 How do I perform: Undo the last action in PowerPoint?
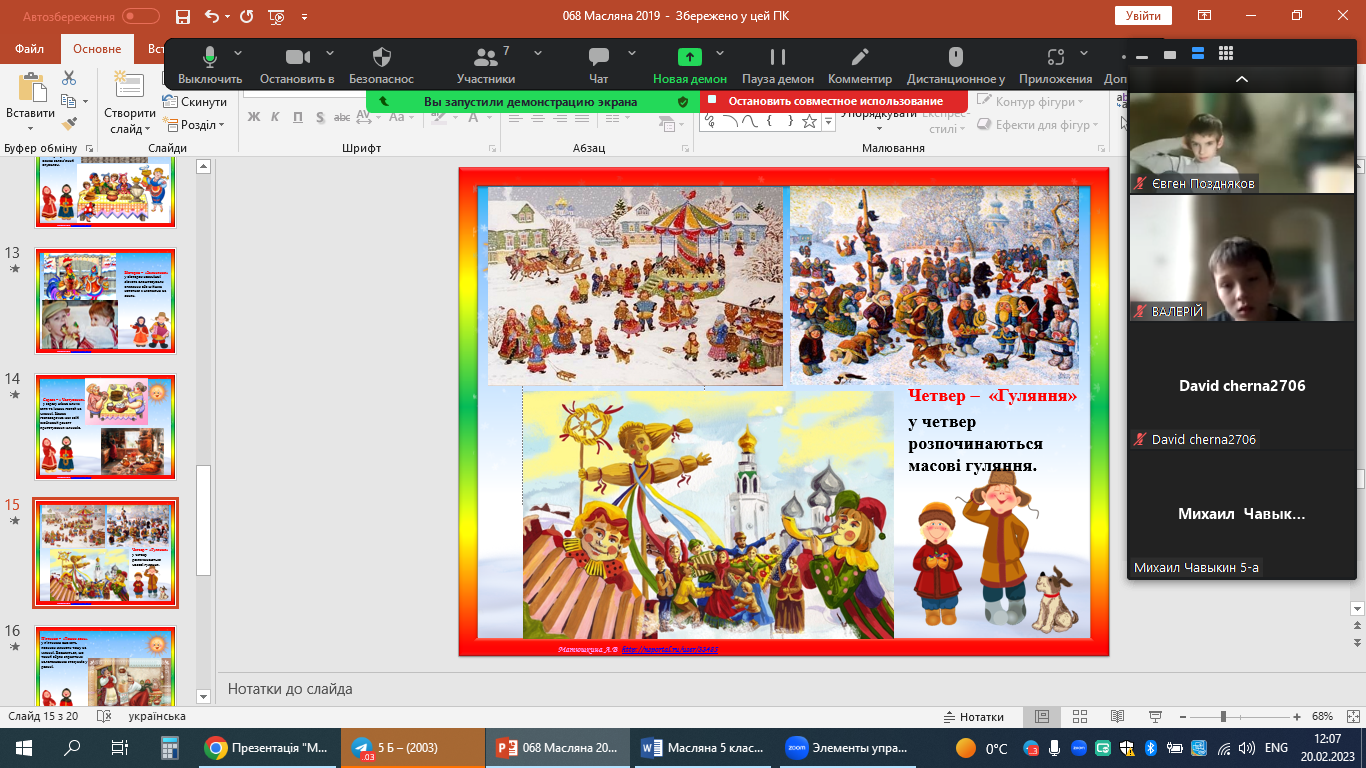click(211, 17)
